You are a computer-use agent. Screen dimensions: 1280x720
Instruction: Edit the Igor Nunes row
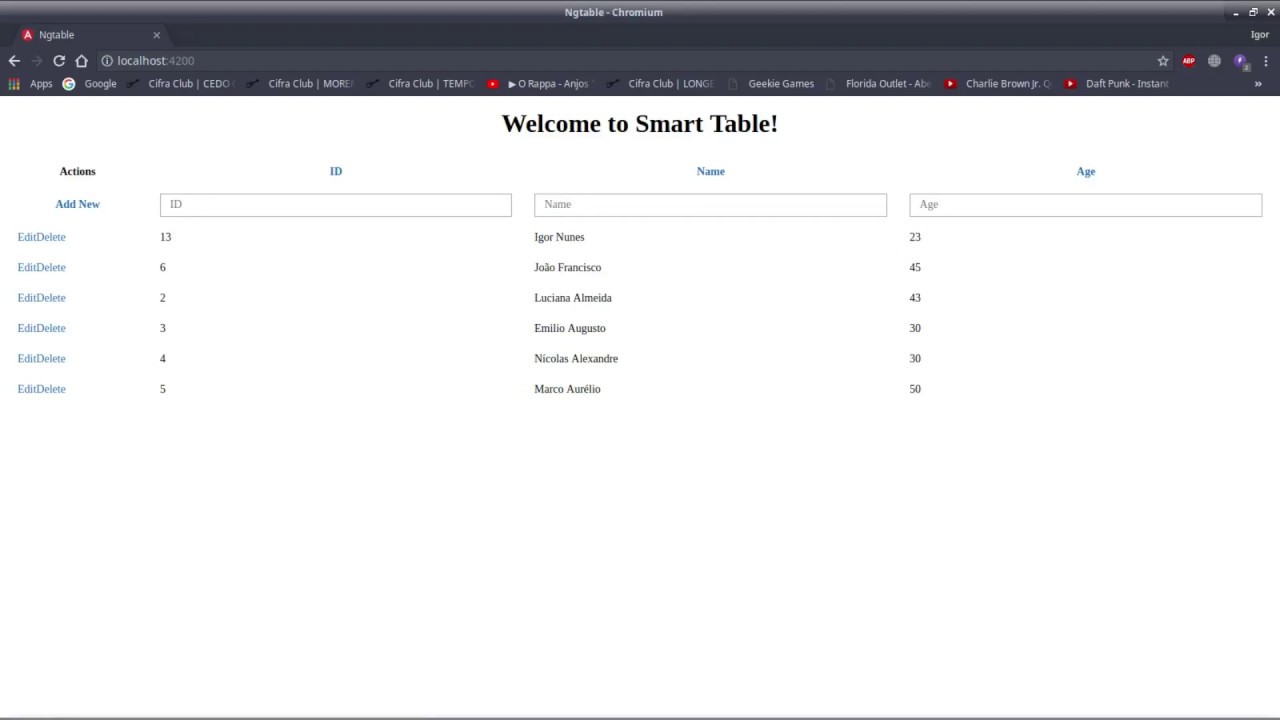26,237
